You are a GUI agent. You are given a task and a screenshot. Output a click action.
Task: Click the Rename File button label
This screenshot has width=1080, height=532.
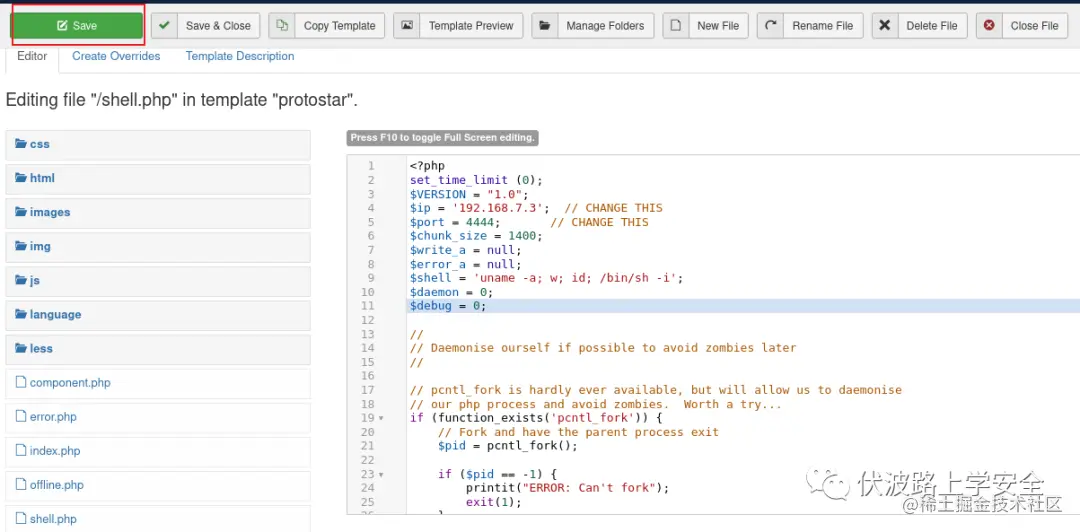coord(822,25)
